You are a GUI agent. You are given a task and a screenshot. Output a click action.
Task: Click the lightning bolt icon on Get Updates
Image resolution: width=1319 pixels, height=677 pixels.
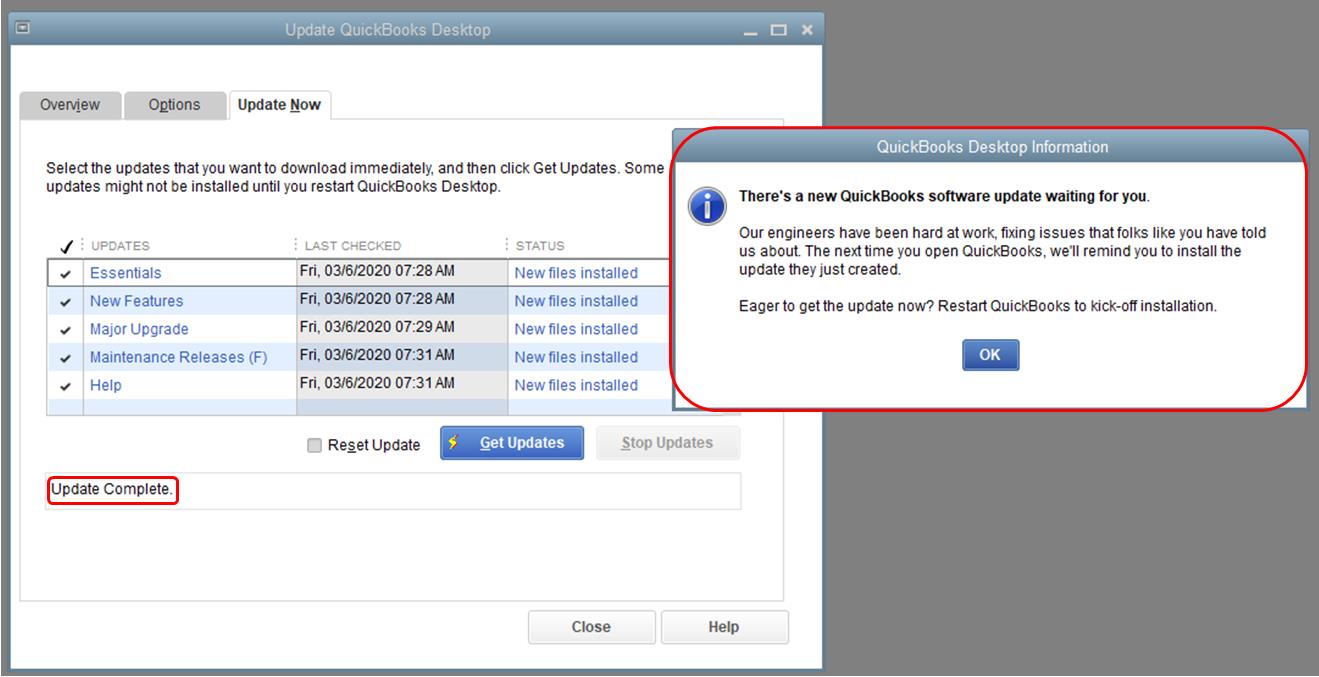coord(454,443)
